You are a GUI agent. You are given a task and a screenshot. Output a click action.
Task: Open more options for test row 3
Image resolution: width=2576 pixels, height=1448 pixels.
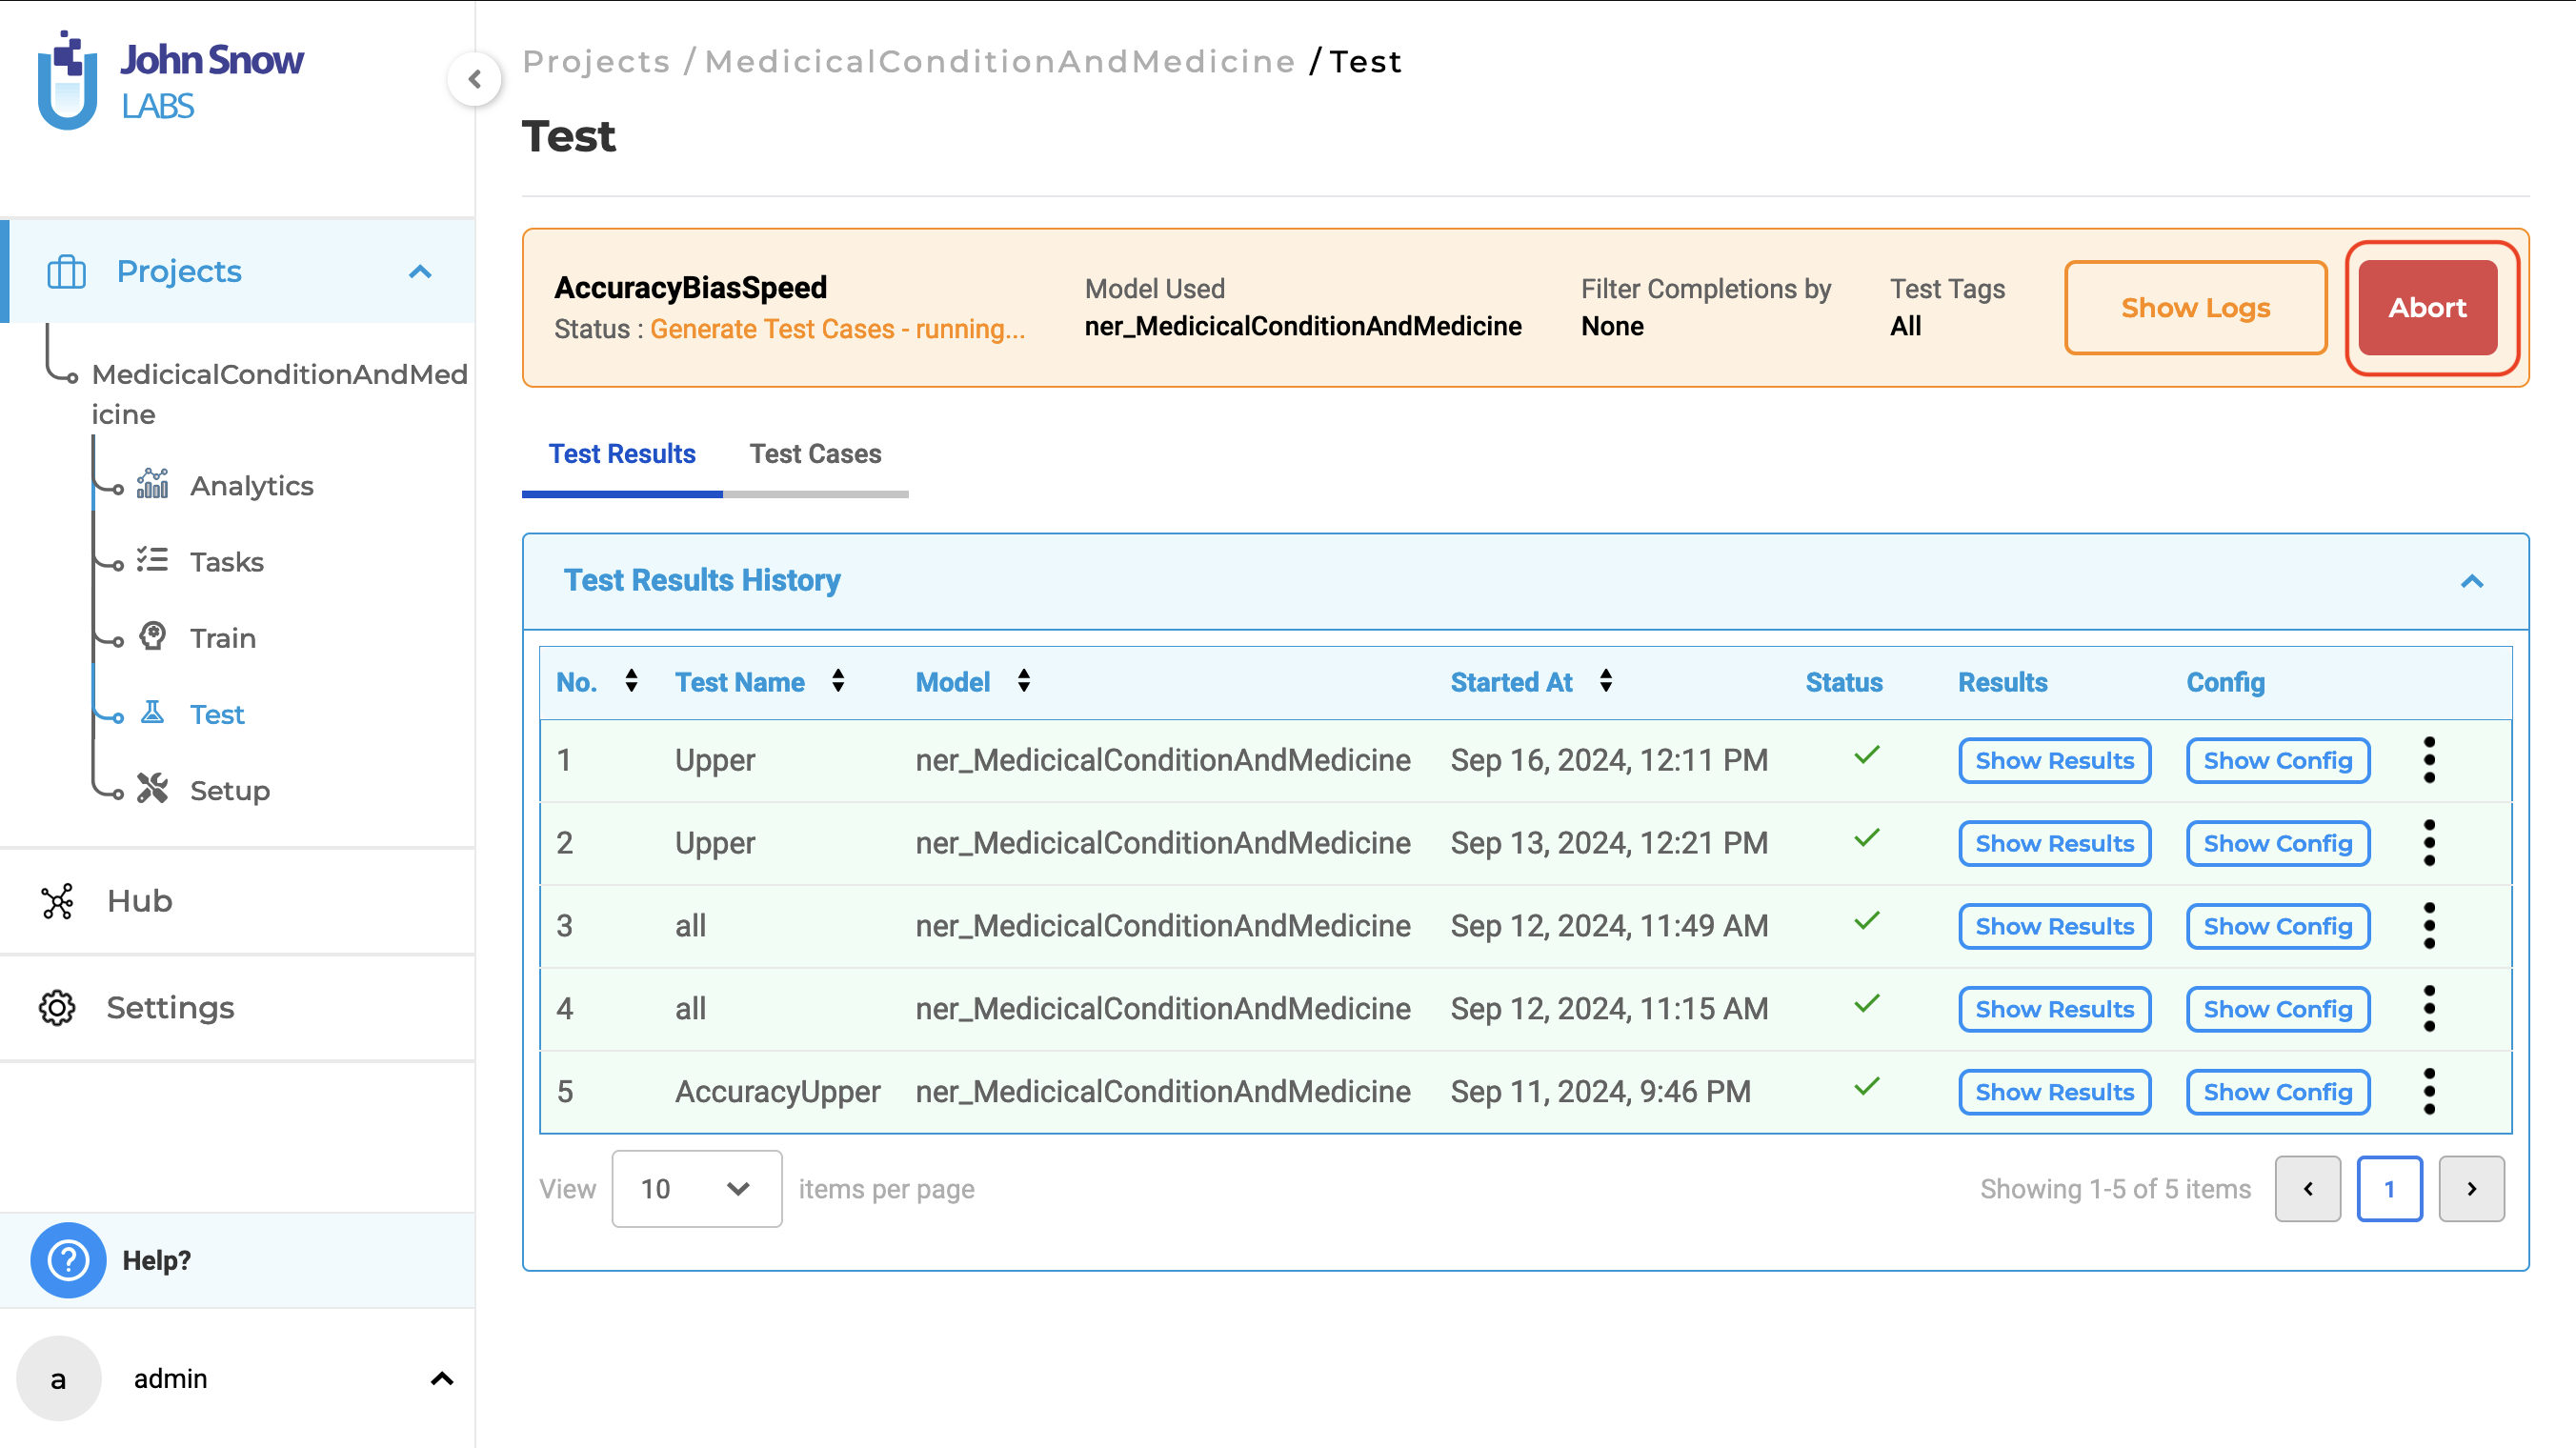pyautogui.click(x=2429, y=926)
